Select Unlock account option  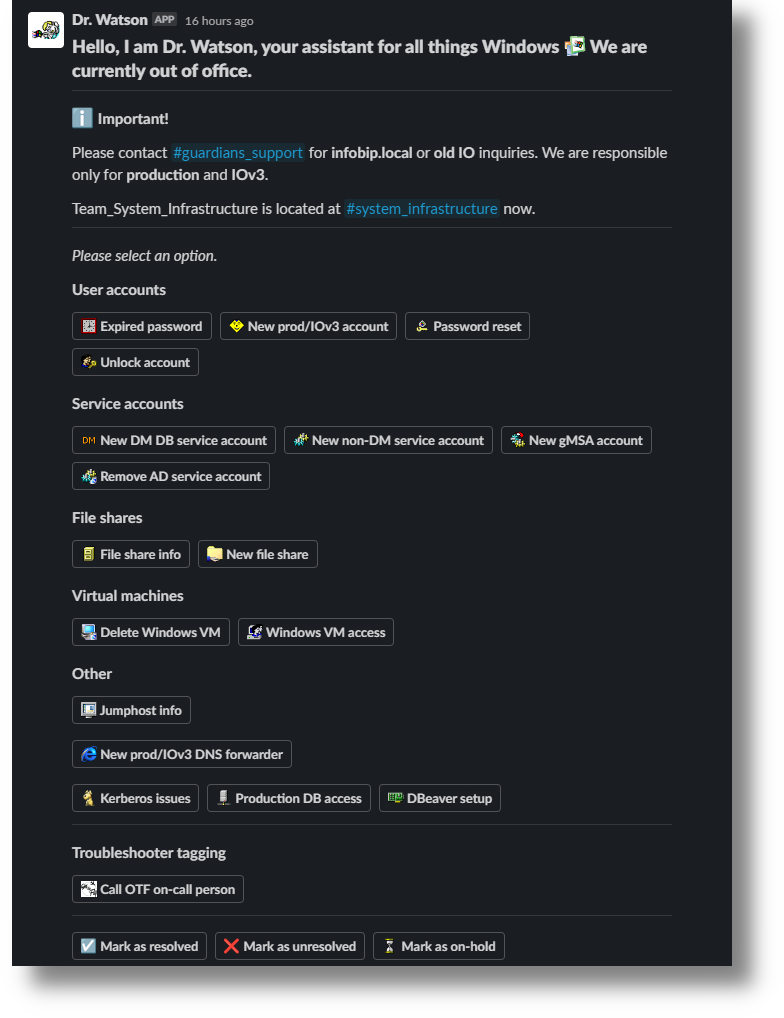pos(135,362)
